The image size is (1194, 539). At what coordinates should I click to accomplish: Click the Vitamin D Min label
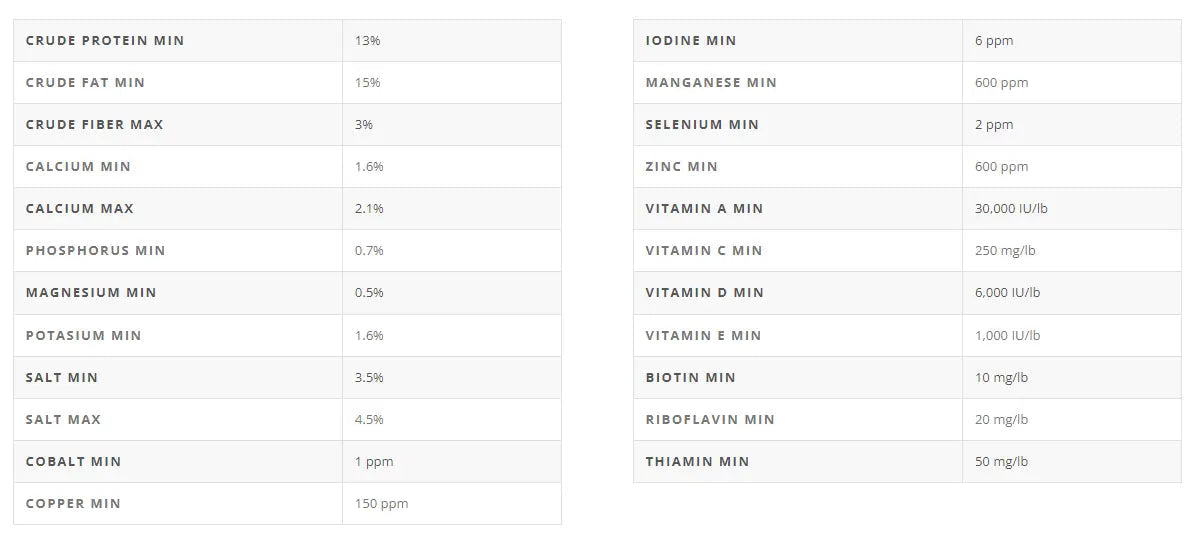coord(704,293)
